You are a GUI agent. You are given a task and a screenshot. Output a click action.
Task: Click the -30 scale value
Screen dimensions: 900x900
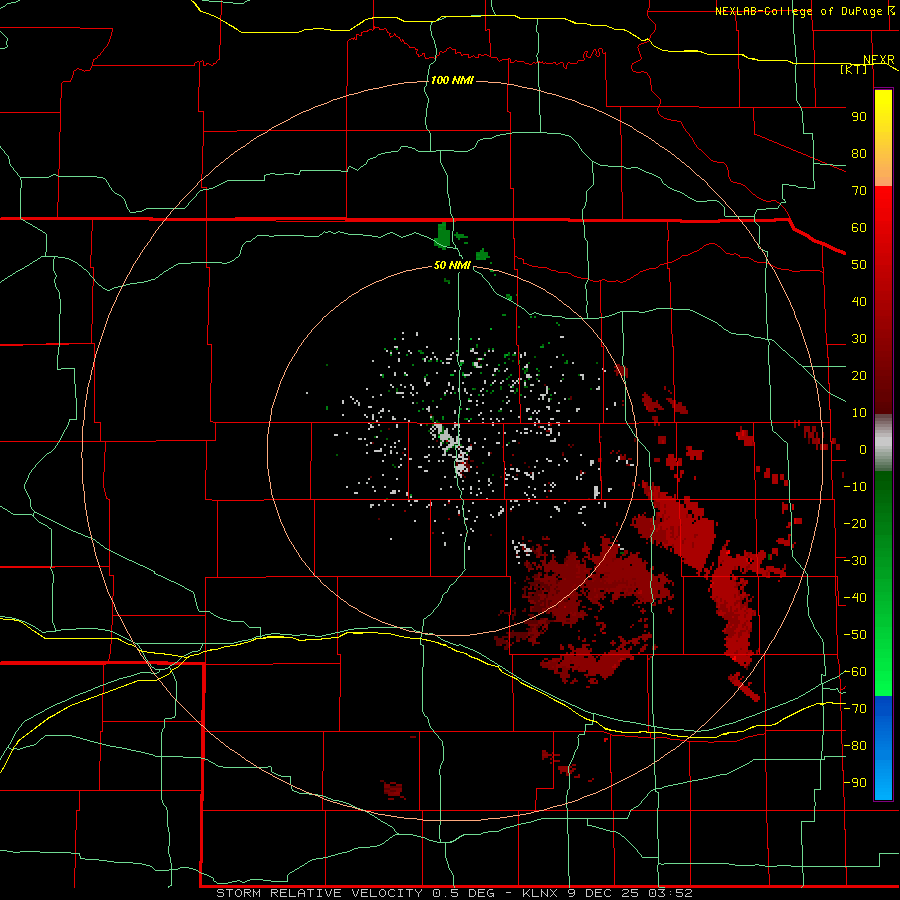[x=855, y=561]
